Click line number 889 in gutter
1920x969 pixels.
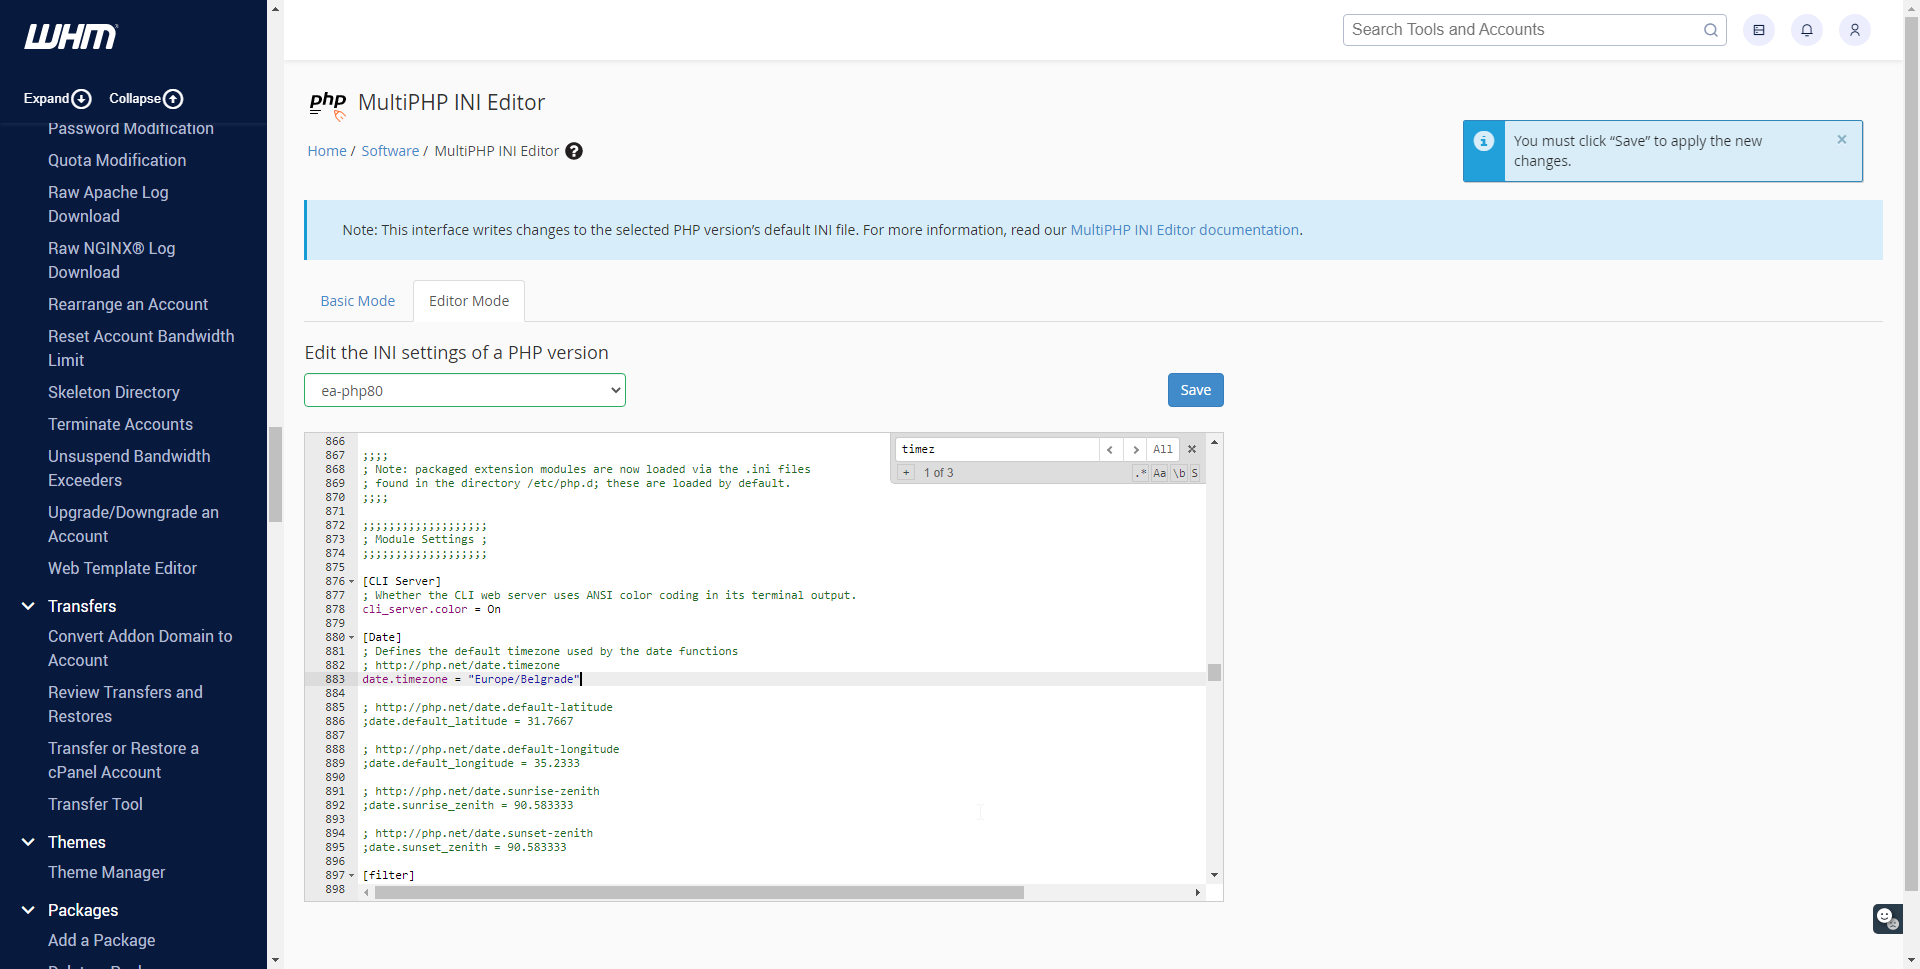click(x=335, y=764)
